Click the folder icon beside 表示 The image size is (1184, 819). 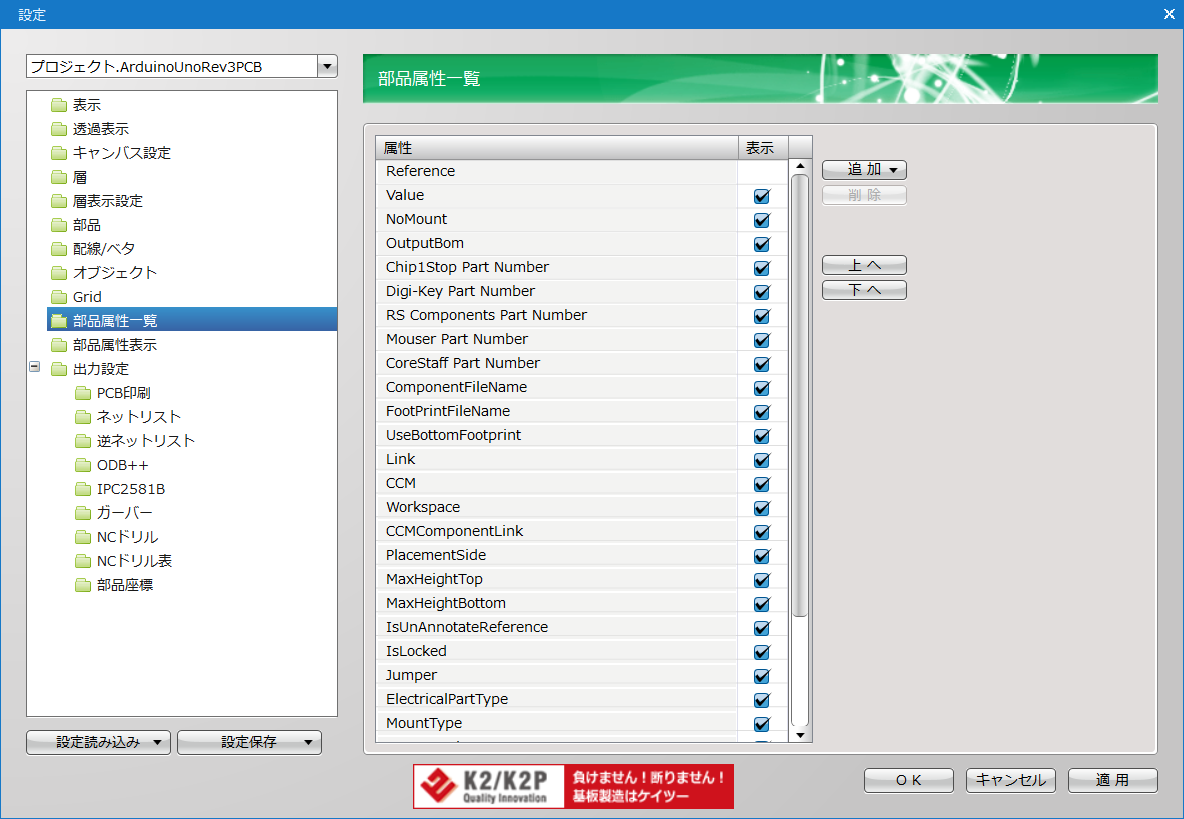[58, 105]
